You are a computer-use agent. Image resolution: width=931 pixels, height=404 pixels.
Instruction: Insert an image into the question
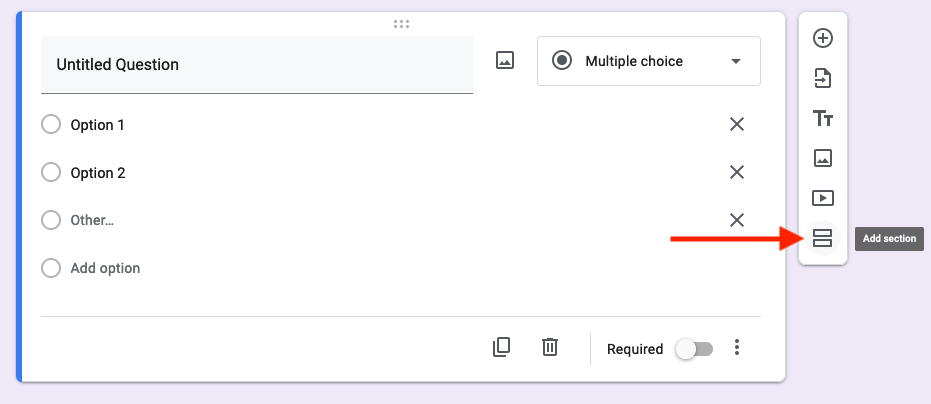[505, 61]
